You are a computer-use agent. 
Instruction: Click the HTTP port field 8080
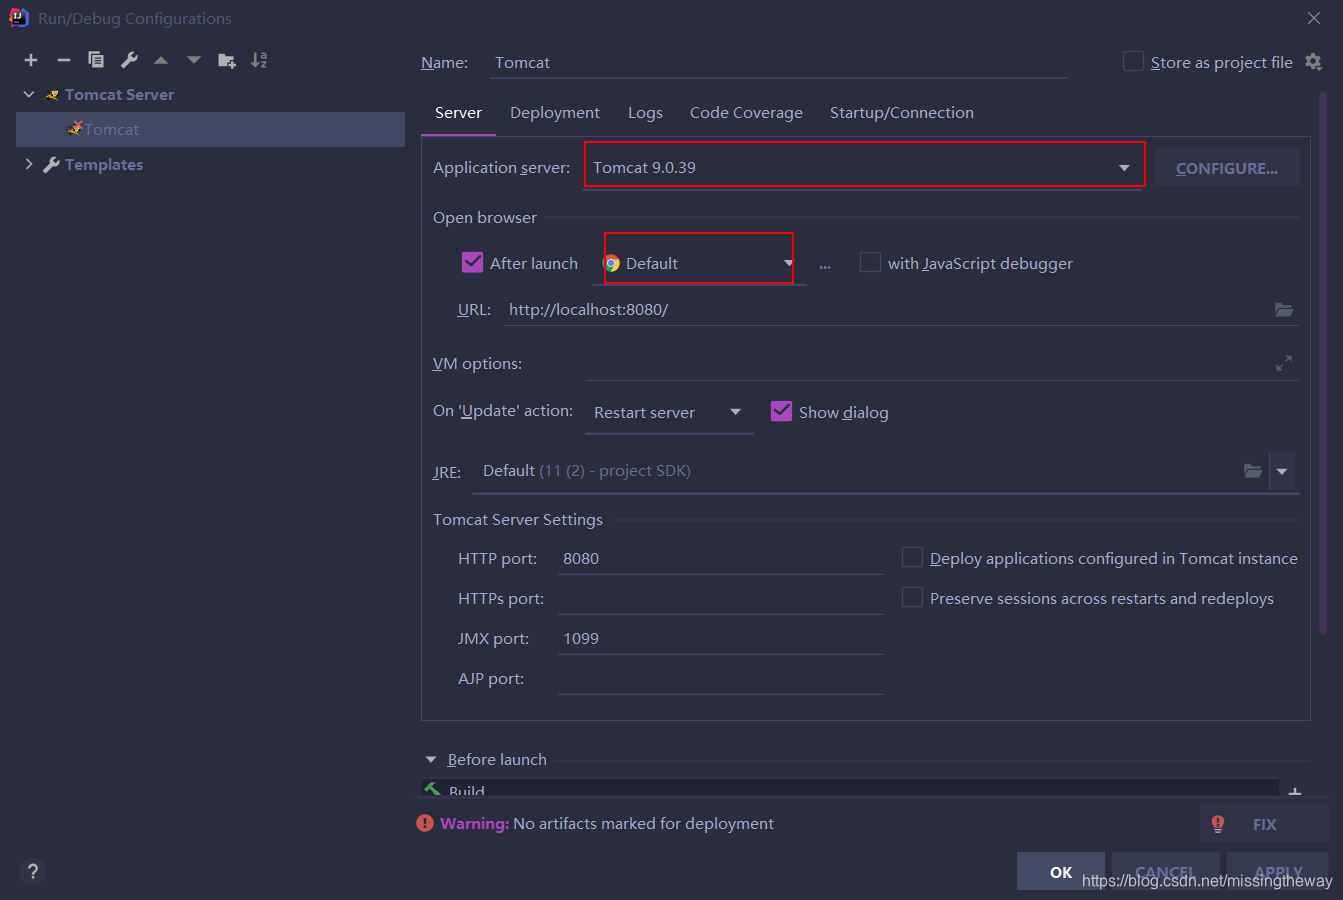[x=720, y=558]
